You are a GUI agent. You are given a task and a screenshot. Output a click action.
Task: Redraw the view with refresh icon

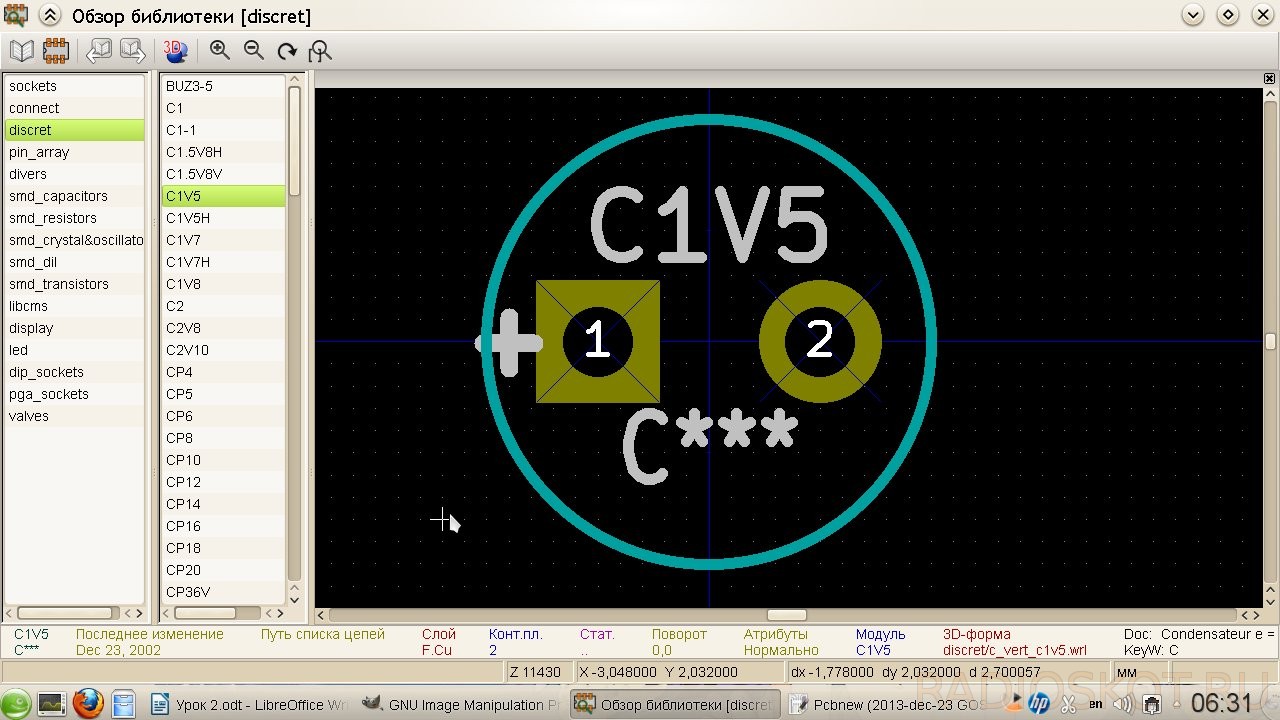coord(287,50)
